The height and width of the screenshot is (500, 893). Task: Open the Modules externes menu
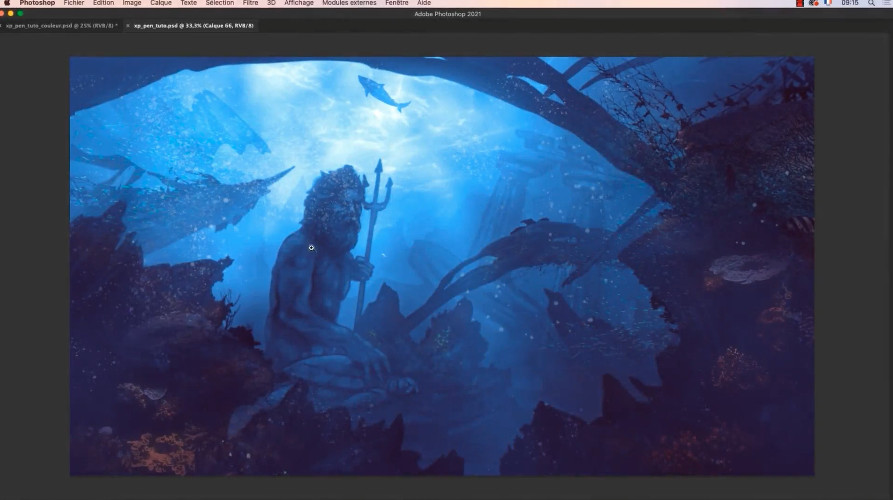coord(349,3)
